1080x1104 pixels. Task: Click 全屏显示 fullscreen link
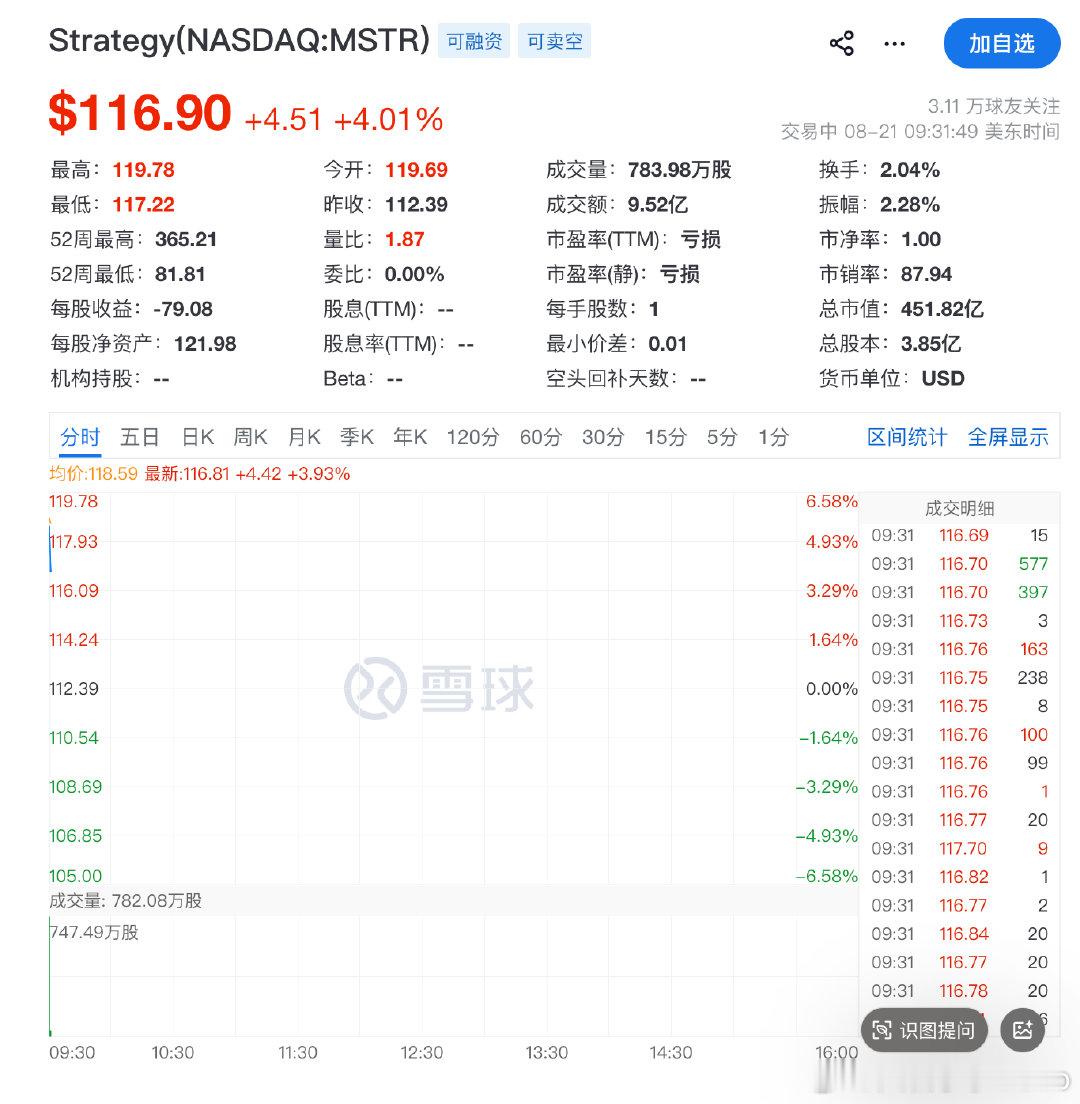point(1008,437)
